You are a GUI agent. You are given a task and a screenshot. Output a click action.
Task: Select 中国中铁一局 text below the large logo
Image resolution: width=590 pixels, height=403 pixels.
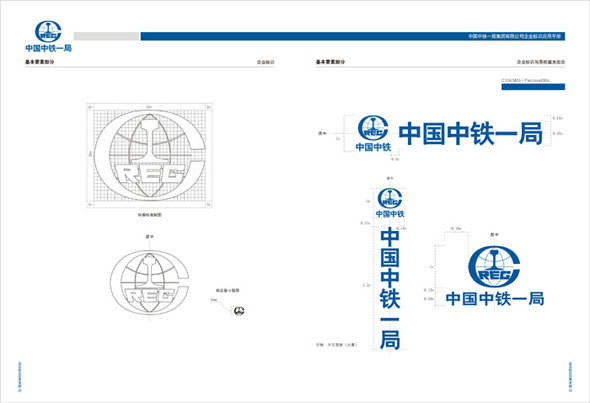click(495, 299)
